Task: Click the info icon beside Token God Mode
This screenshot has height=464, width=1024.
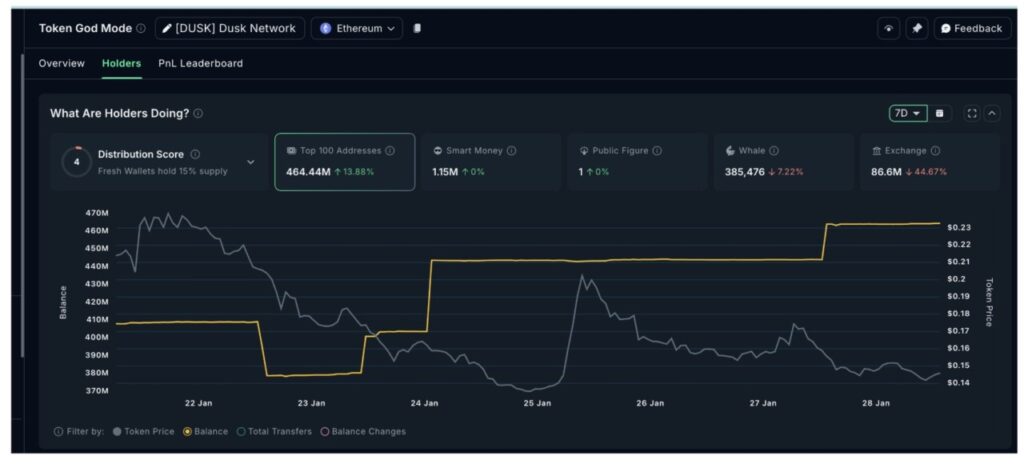Action: (x=141, y=28)
